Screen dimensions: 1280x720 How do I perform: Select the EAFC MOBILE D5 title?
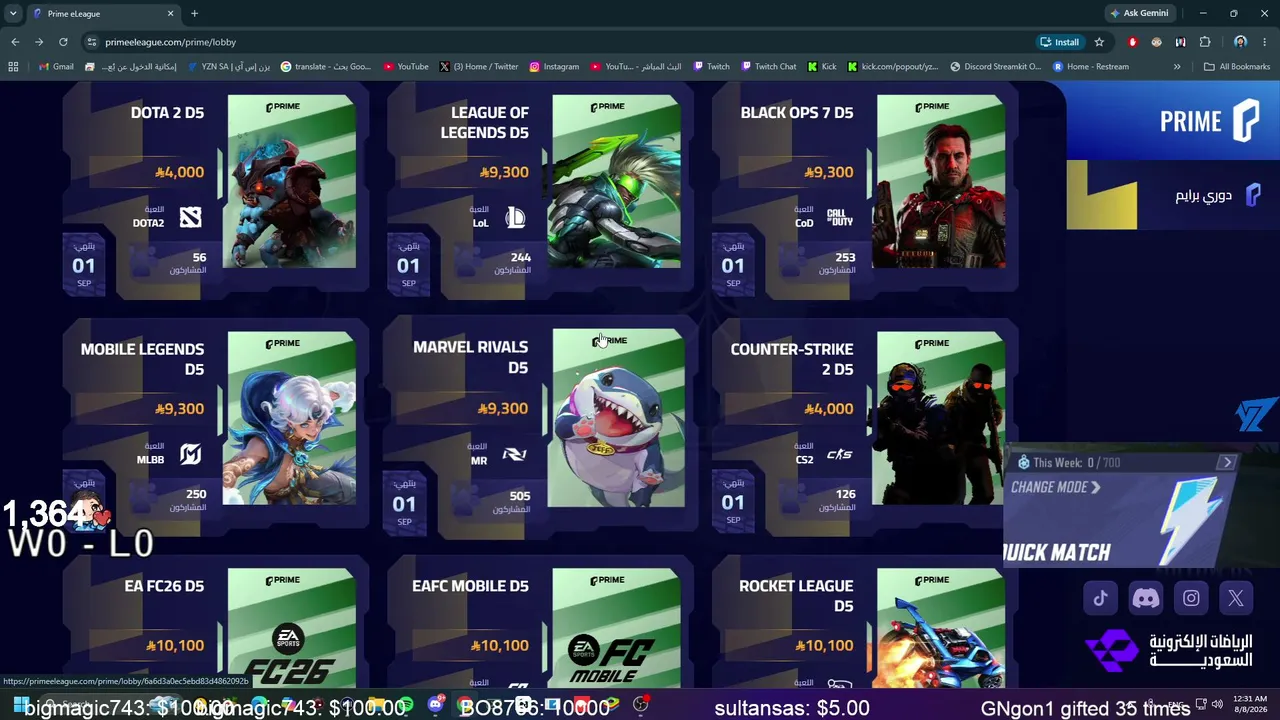(470, 586)
